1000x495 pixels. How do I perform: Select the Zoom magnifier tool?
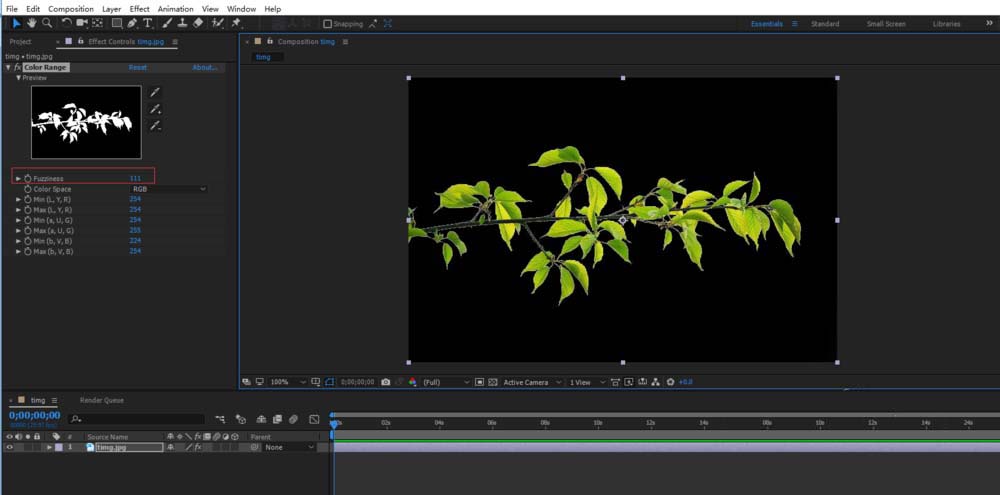pyautogui.click(x=47, y=22)
